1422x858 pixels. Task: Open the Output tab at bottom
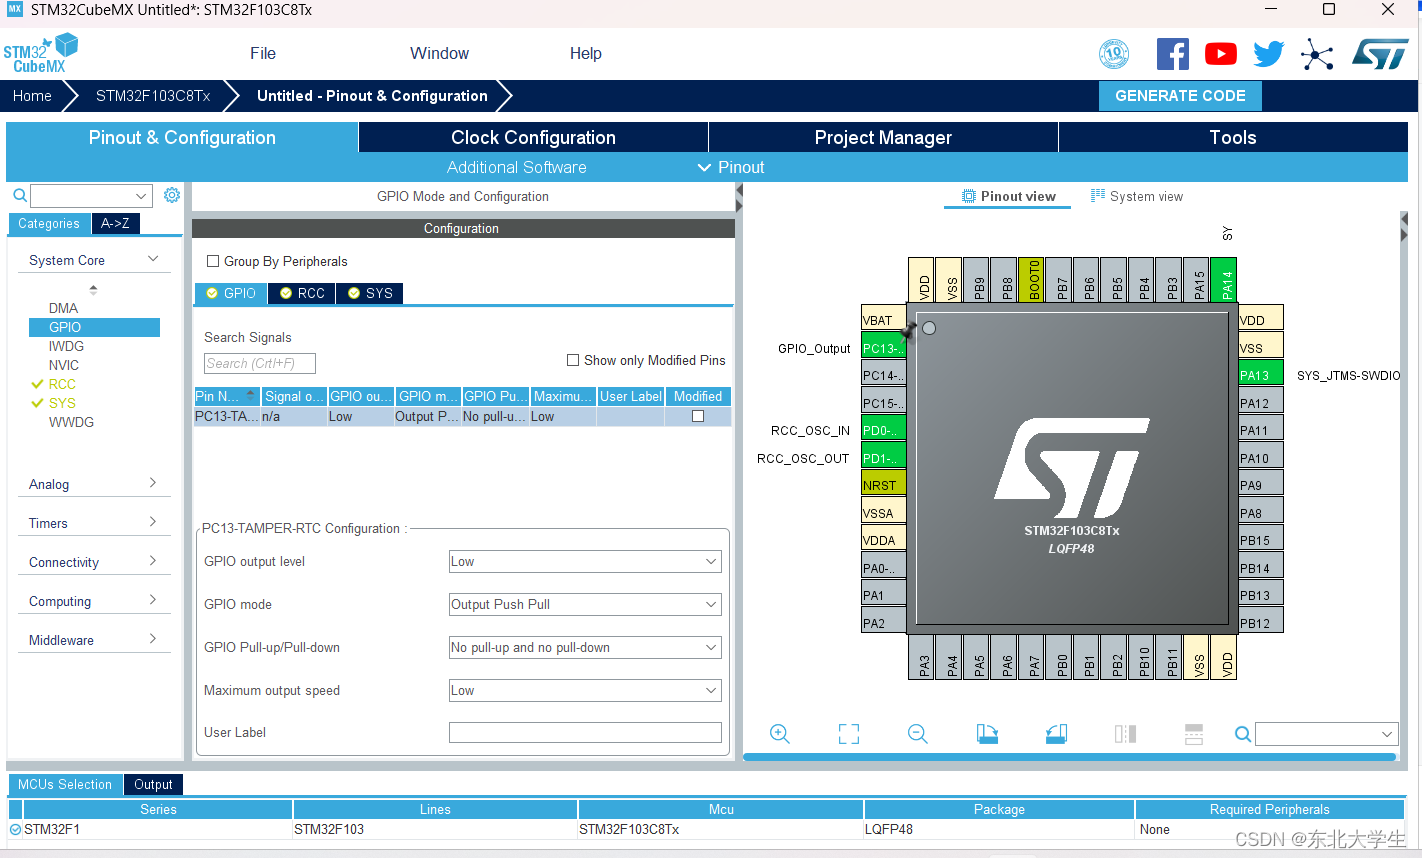(x=153, y=785)
